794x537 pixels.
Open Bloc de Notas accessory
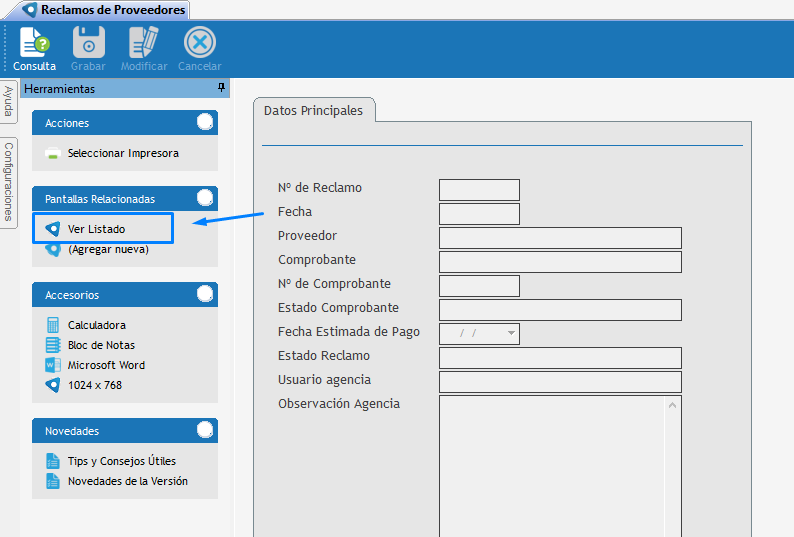pyautogui.click(x=101, y=345)
